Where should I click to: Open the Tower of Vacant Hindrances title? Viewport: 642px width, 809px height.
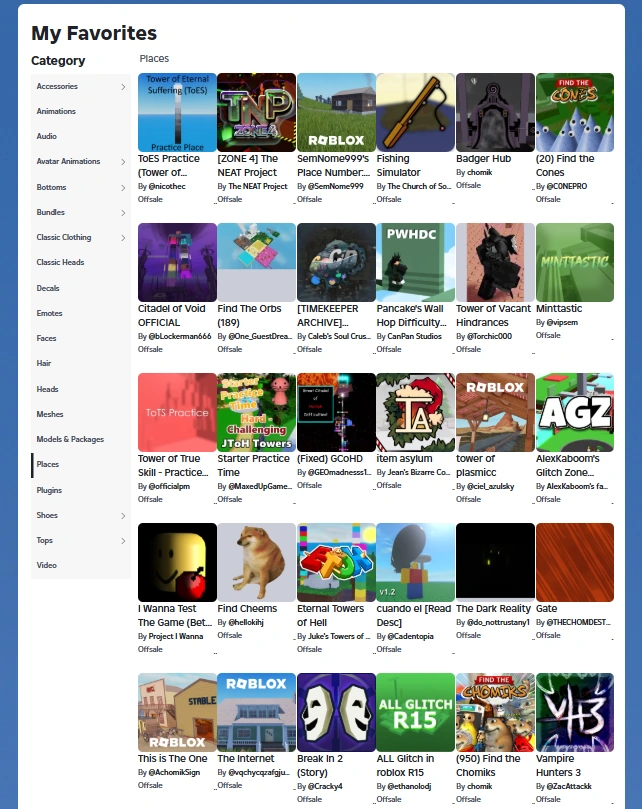(x=493, y=315)
